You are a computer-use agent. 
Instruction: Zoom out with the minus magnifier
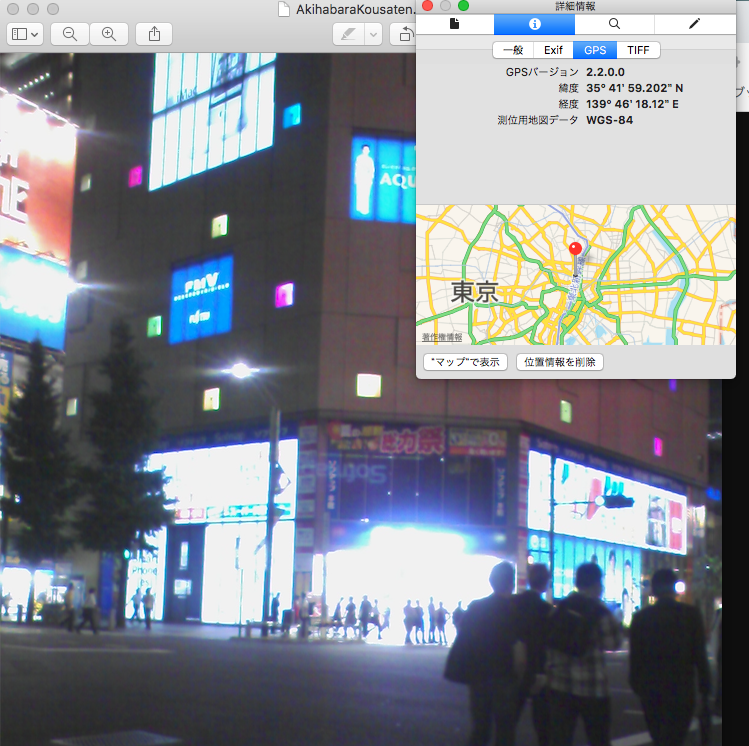(70, 34)
